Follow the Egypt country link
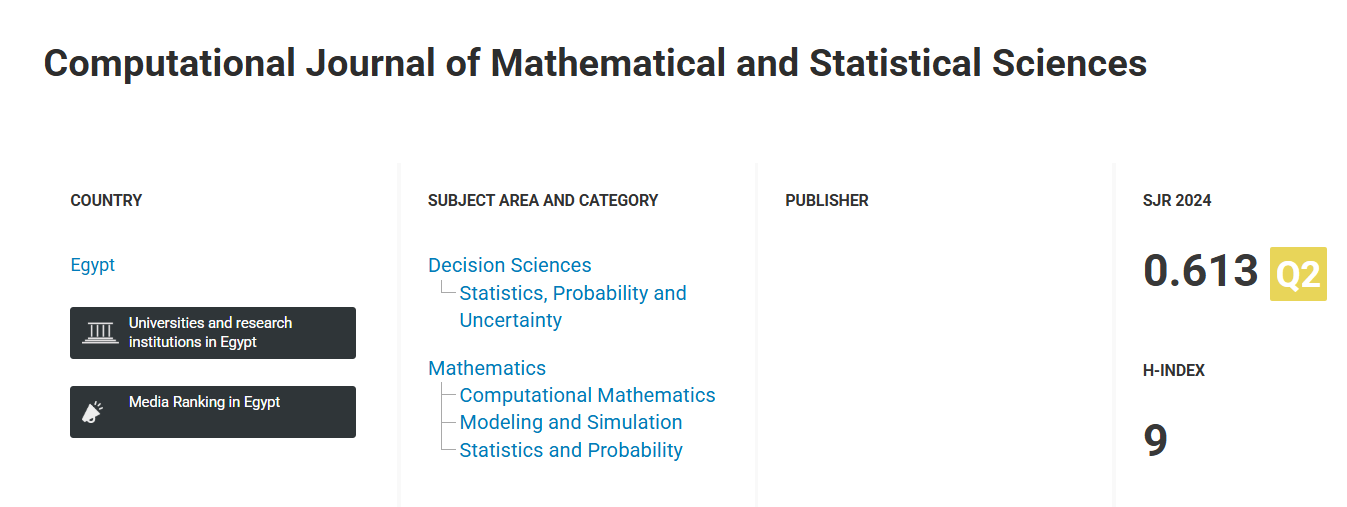Viewport: 1347px width, 507px height. click(93, 265)
